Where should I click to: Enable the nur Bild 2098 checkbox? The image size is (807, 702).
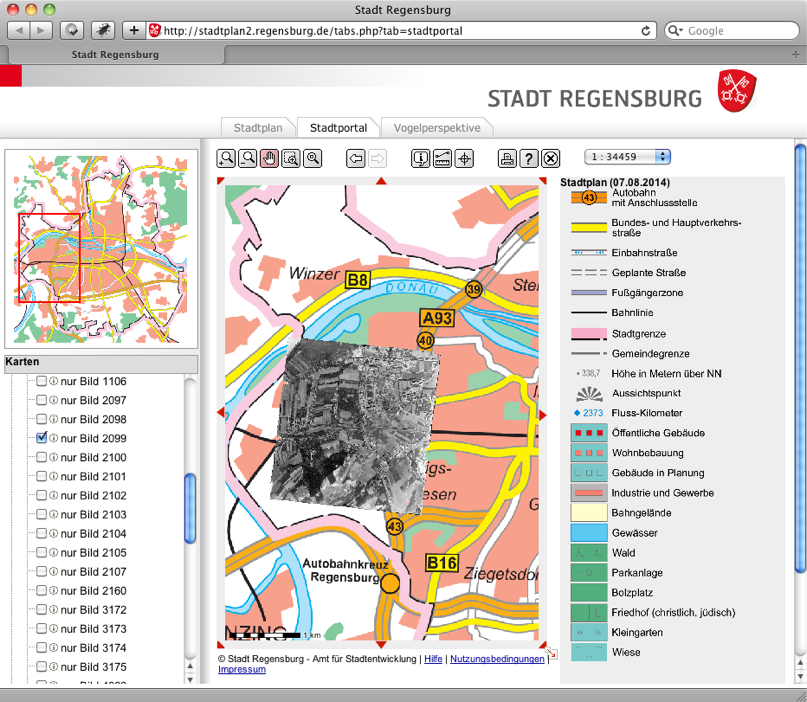(41, 419)
